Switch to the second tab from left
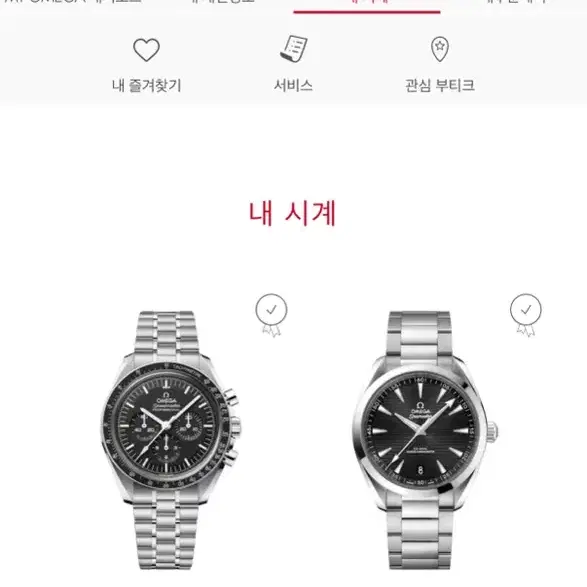Screen dimensions: 587x587 222,3
